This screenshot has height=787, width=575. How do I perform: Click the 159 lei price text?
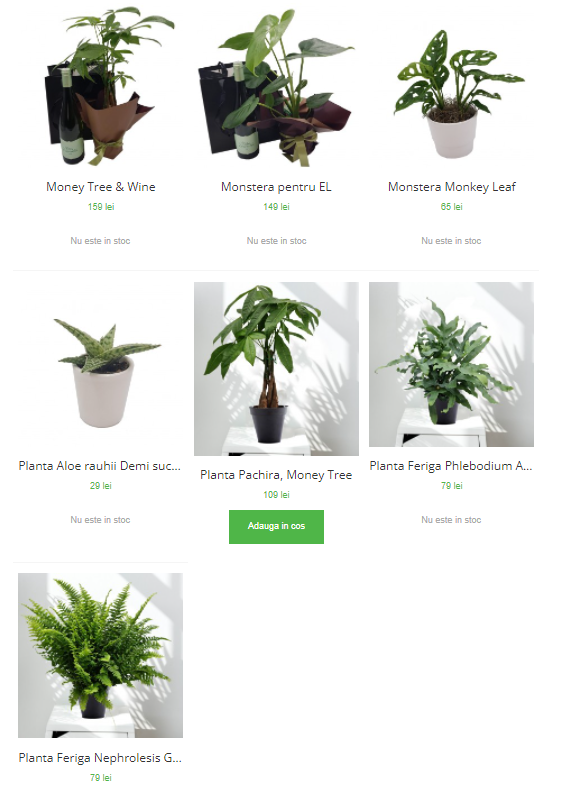coord(101,207)
